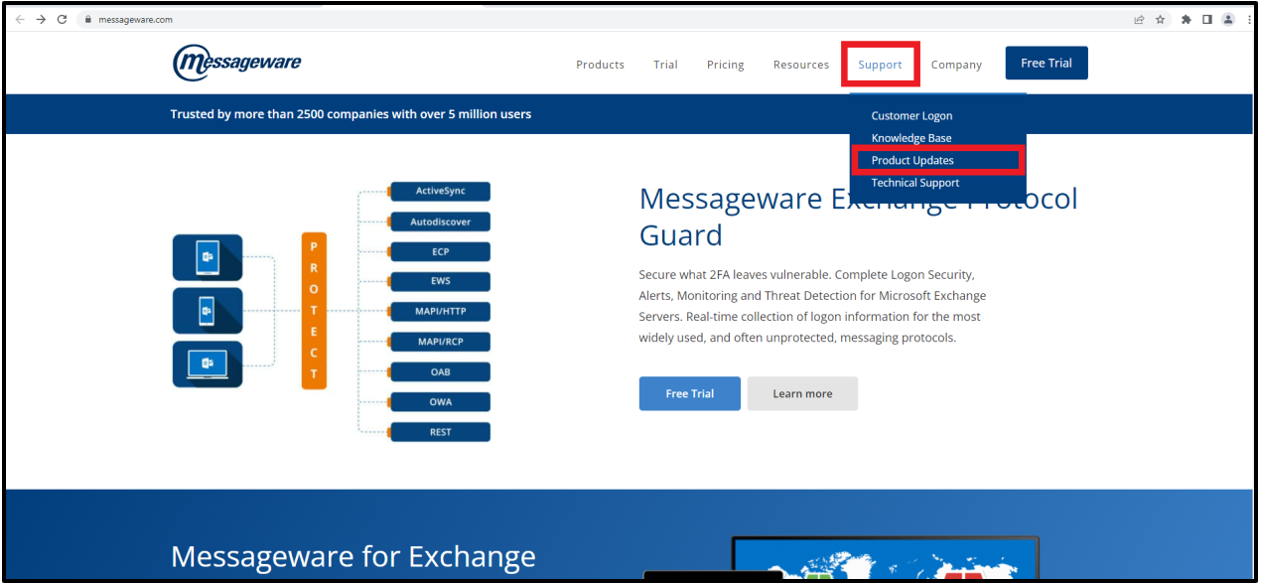This screenshot has width=1261, height=586.
Task: Open the browser options three-dot menu
Action: [x=1249, y=18]
